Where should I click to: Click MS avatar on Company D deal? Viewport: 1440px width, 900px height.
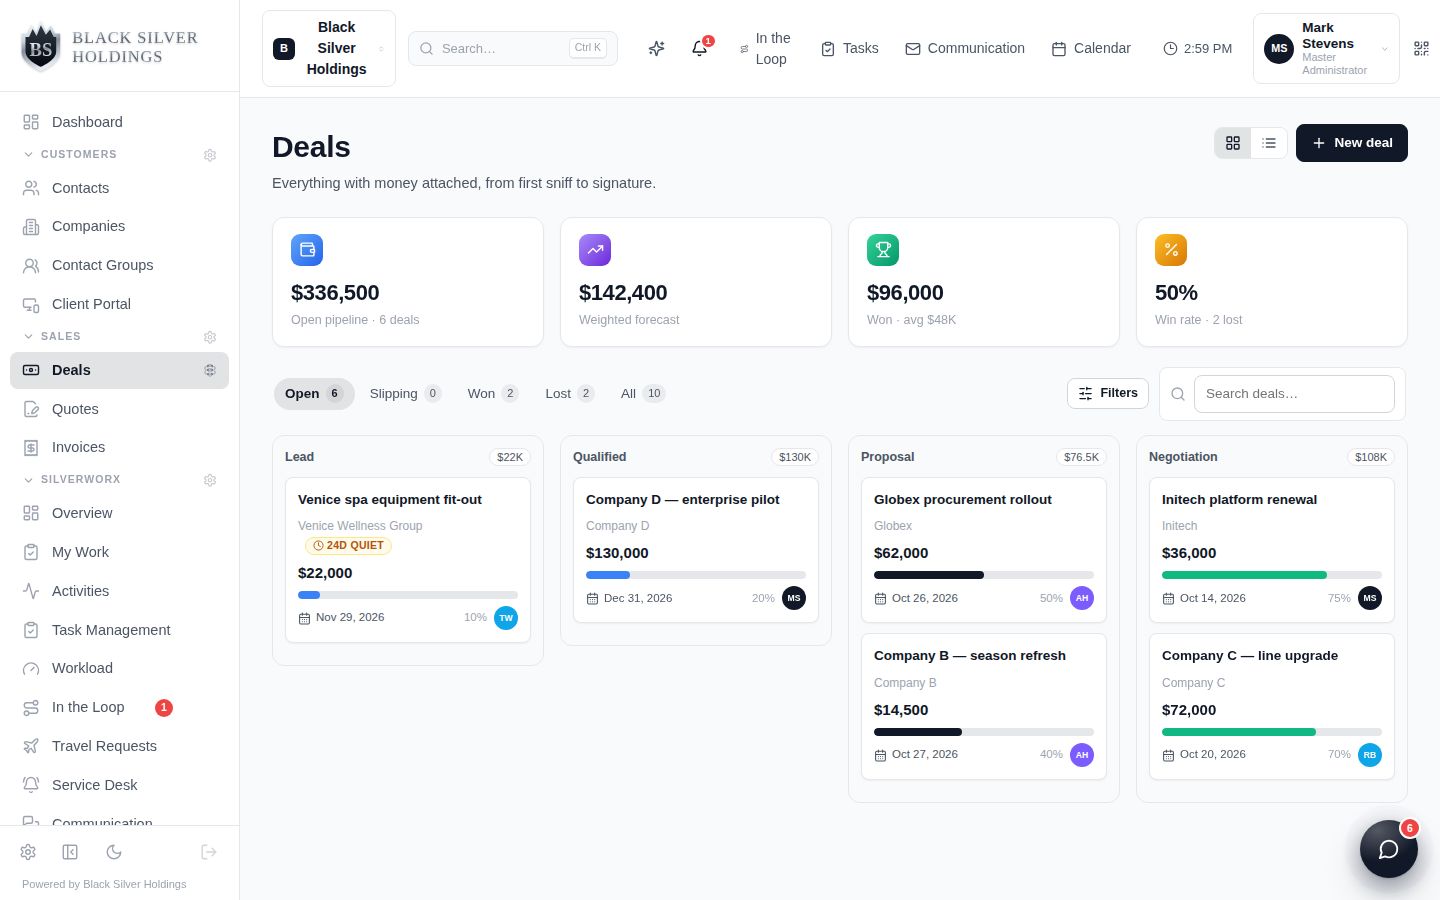[x=794, y=598]
